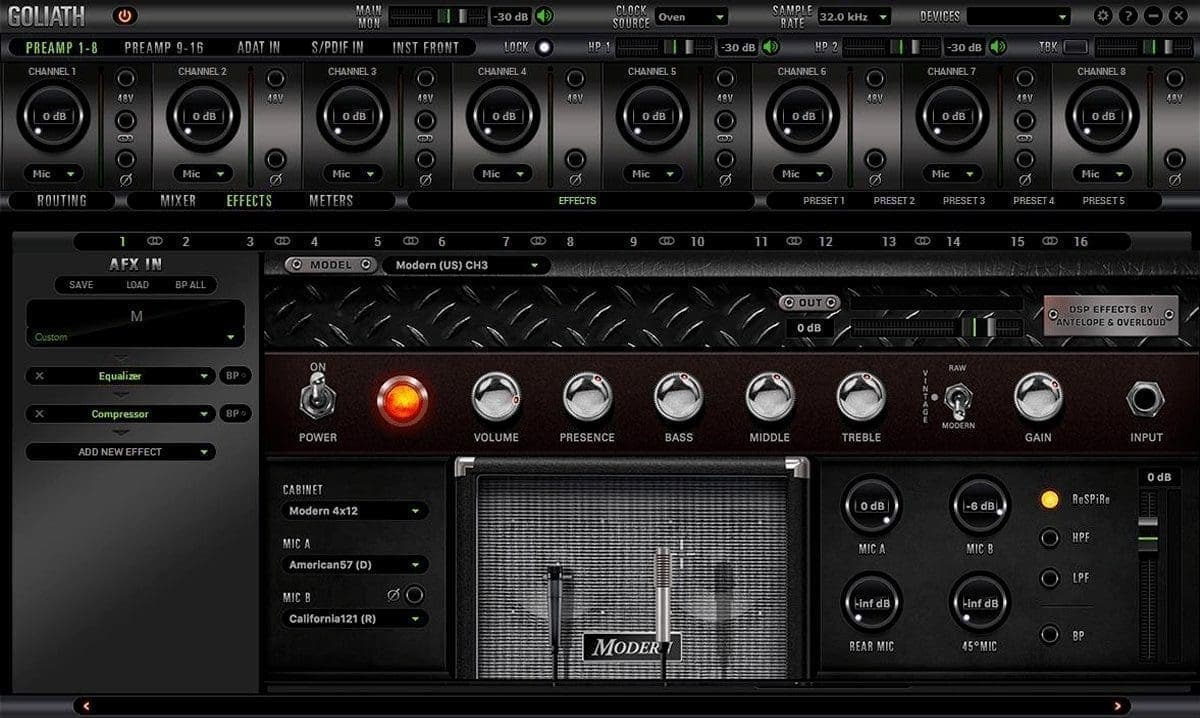Expand the Mic A American57 dropdown
Viewport: 1200px width, 718px height.
point(355,565)
